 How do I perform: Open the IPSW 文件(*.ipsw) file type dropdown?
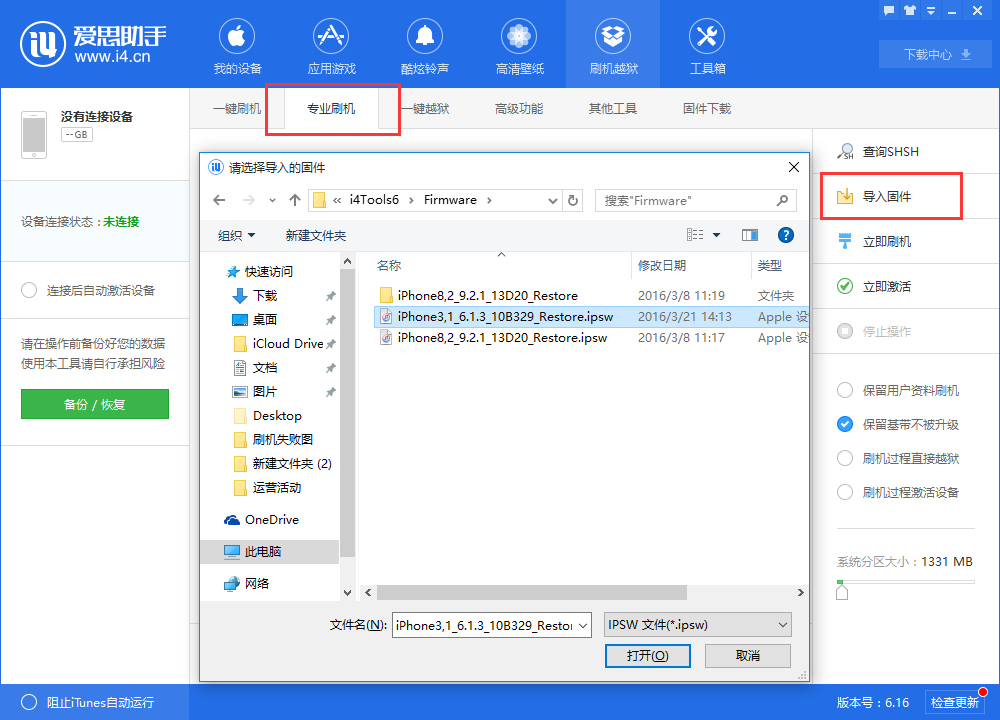[697, 625]
